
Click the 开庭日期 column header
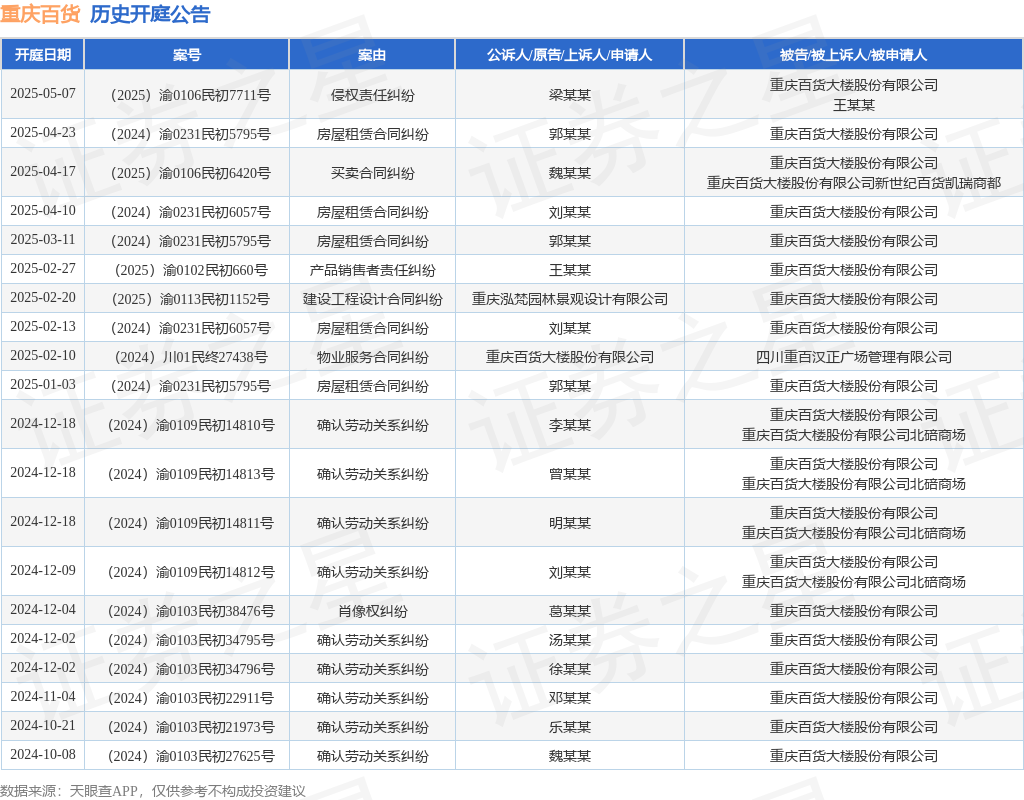[x=42, y=55]
